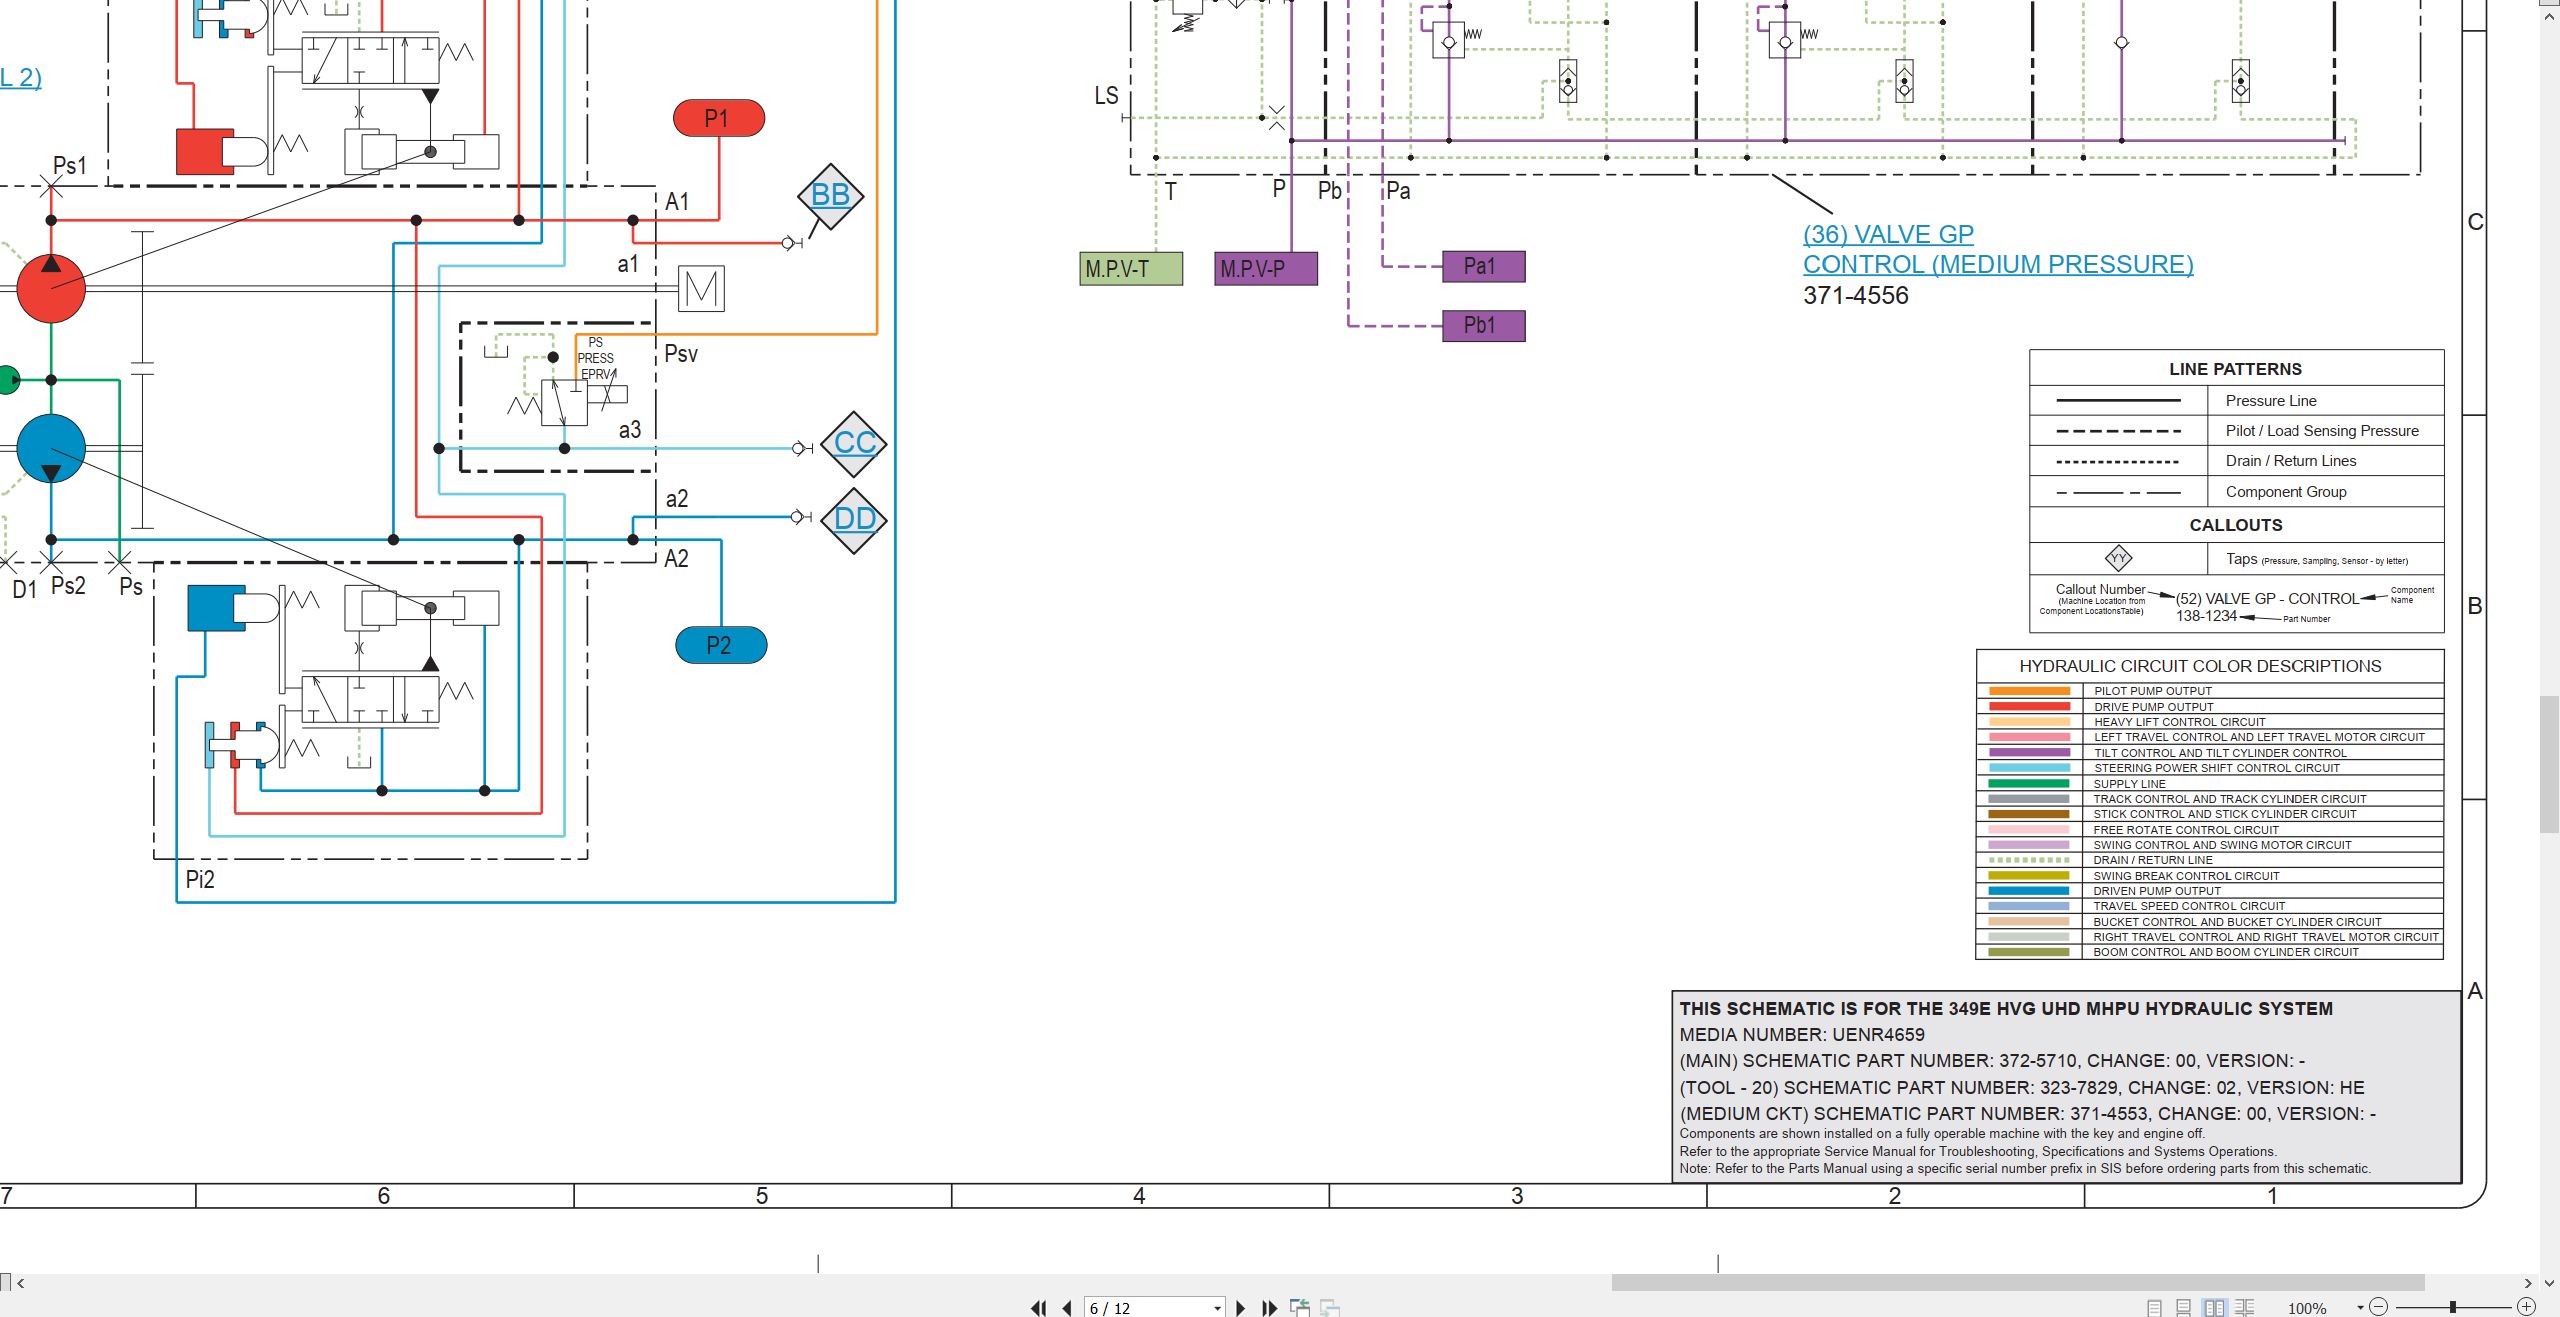Click STEERING POWER SHIFT CONTROL CIRCUIT text

click(2216, 768)
